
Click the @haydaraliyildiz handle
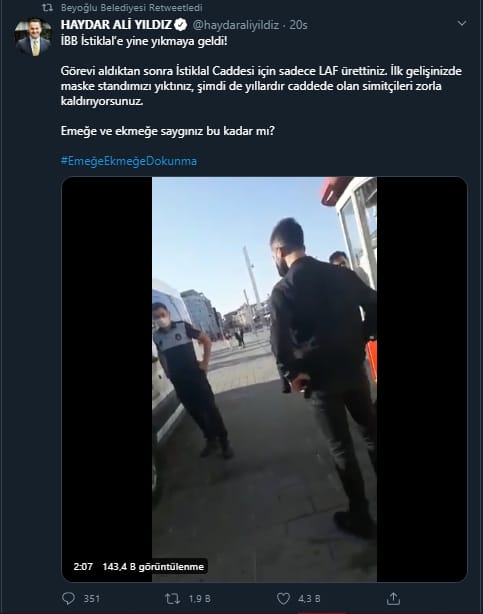pos(236,25)
